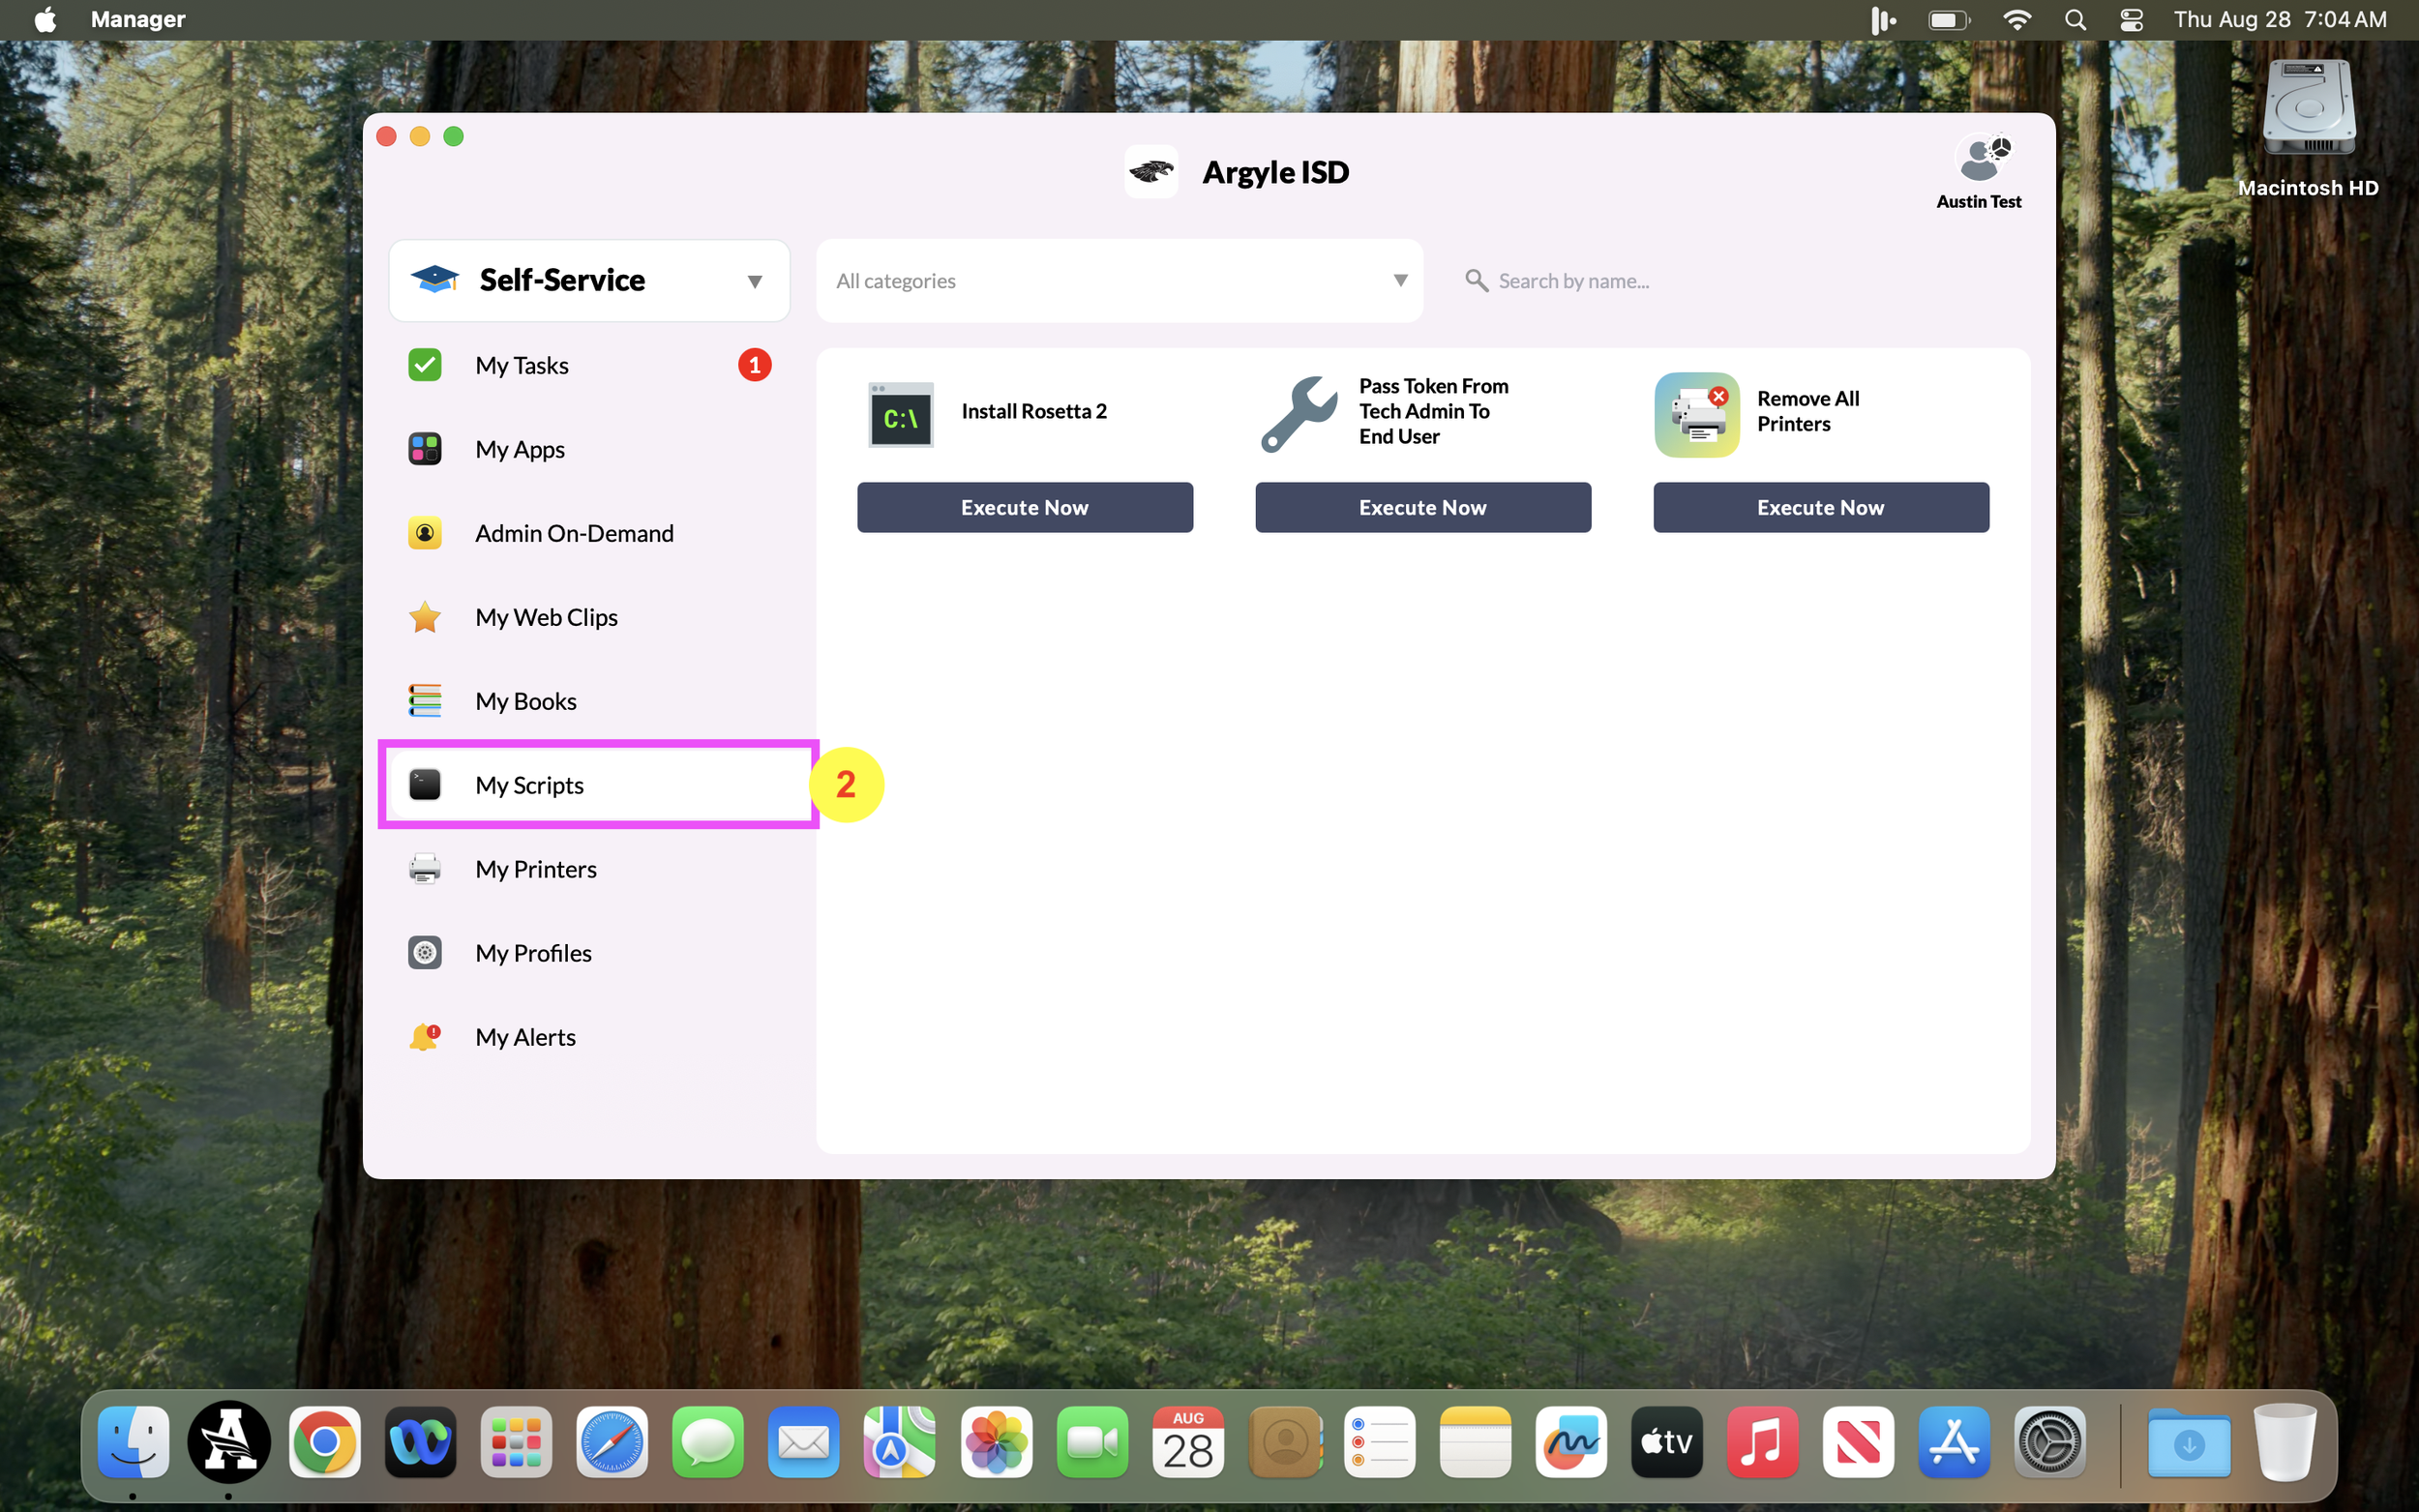2419x1512 pixels.
Task: Open the Manager menu in menu bar
Action: pyautogui.click(x=137, y=19)
